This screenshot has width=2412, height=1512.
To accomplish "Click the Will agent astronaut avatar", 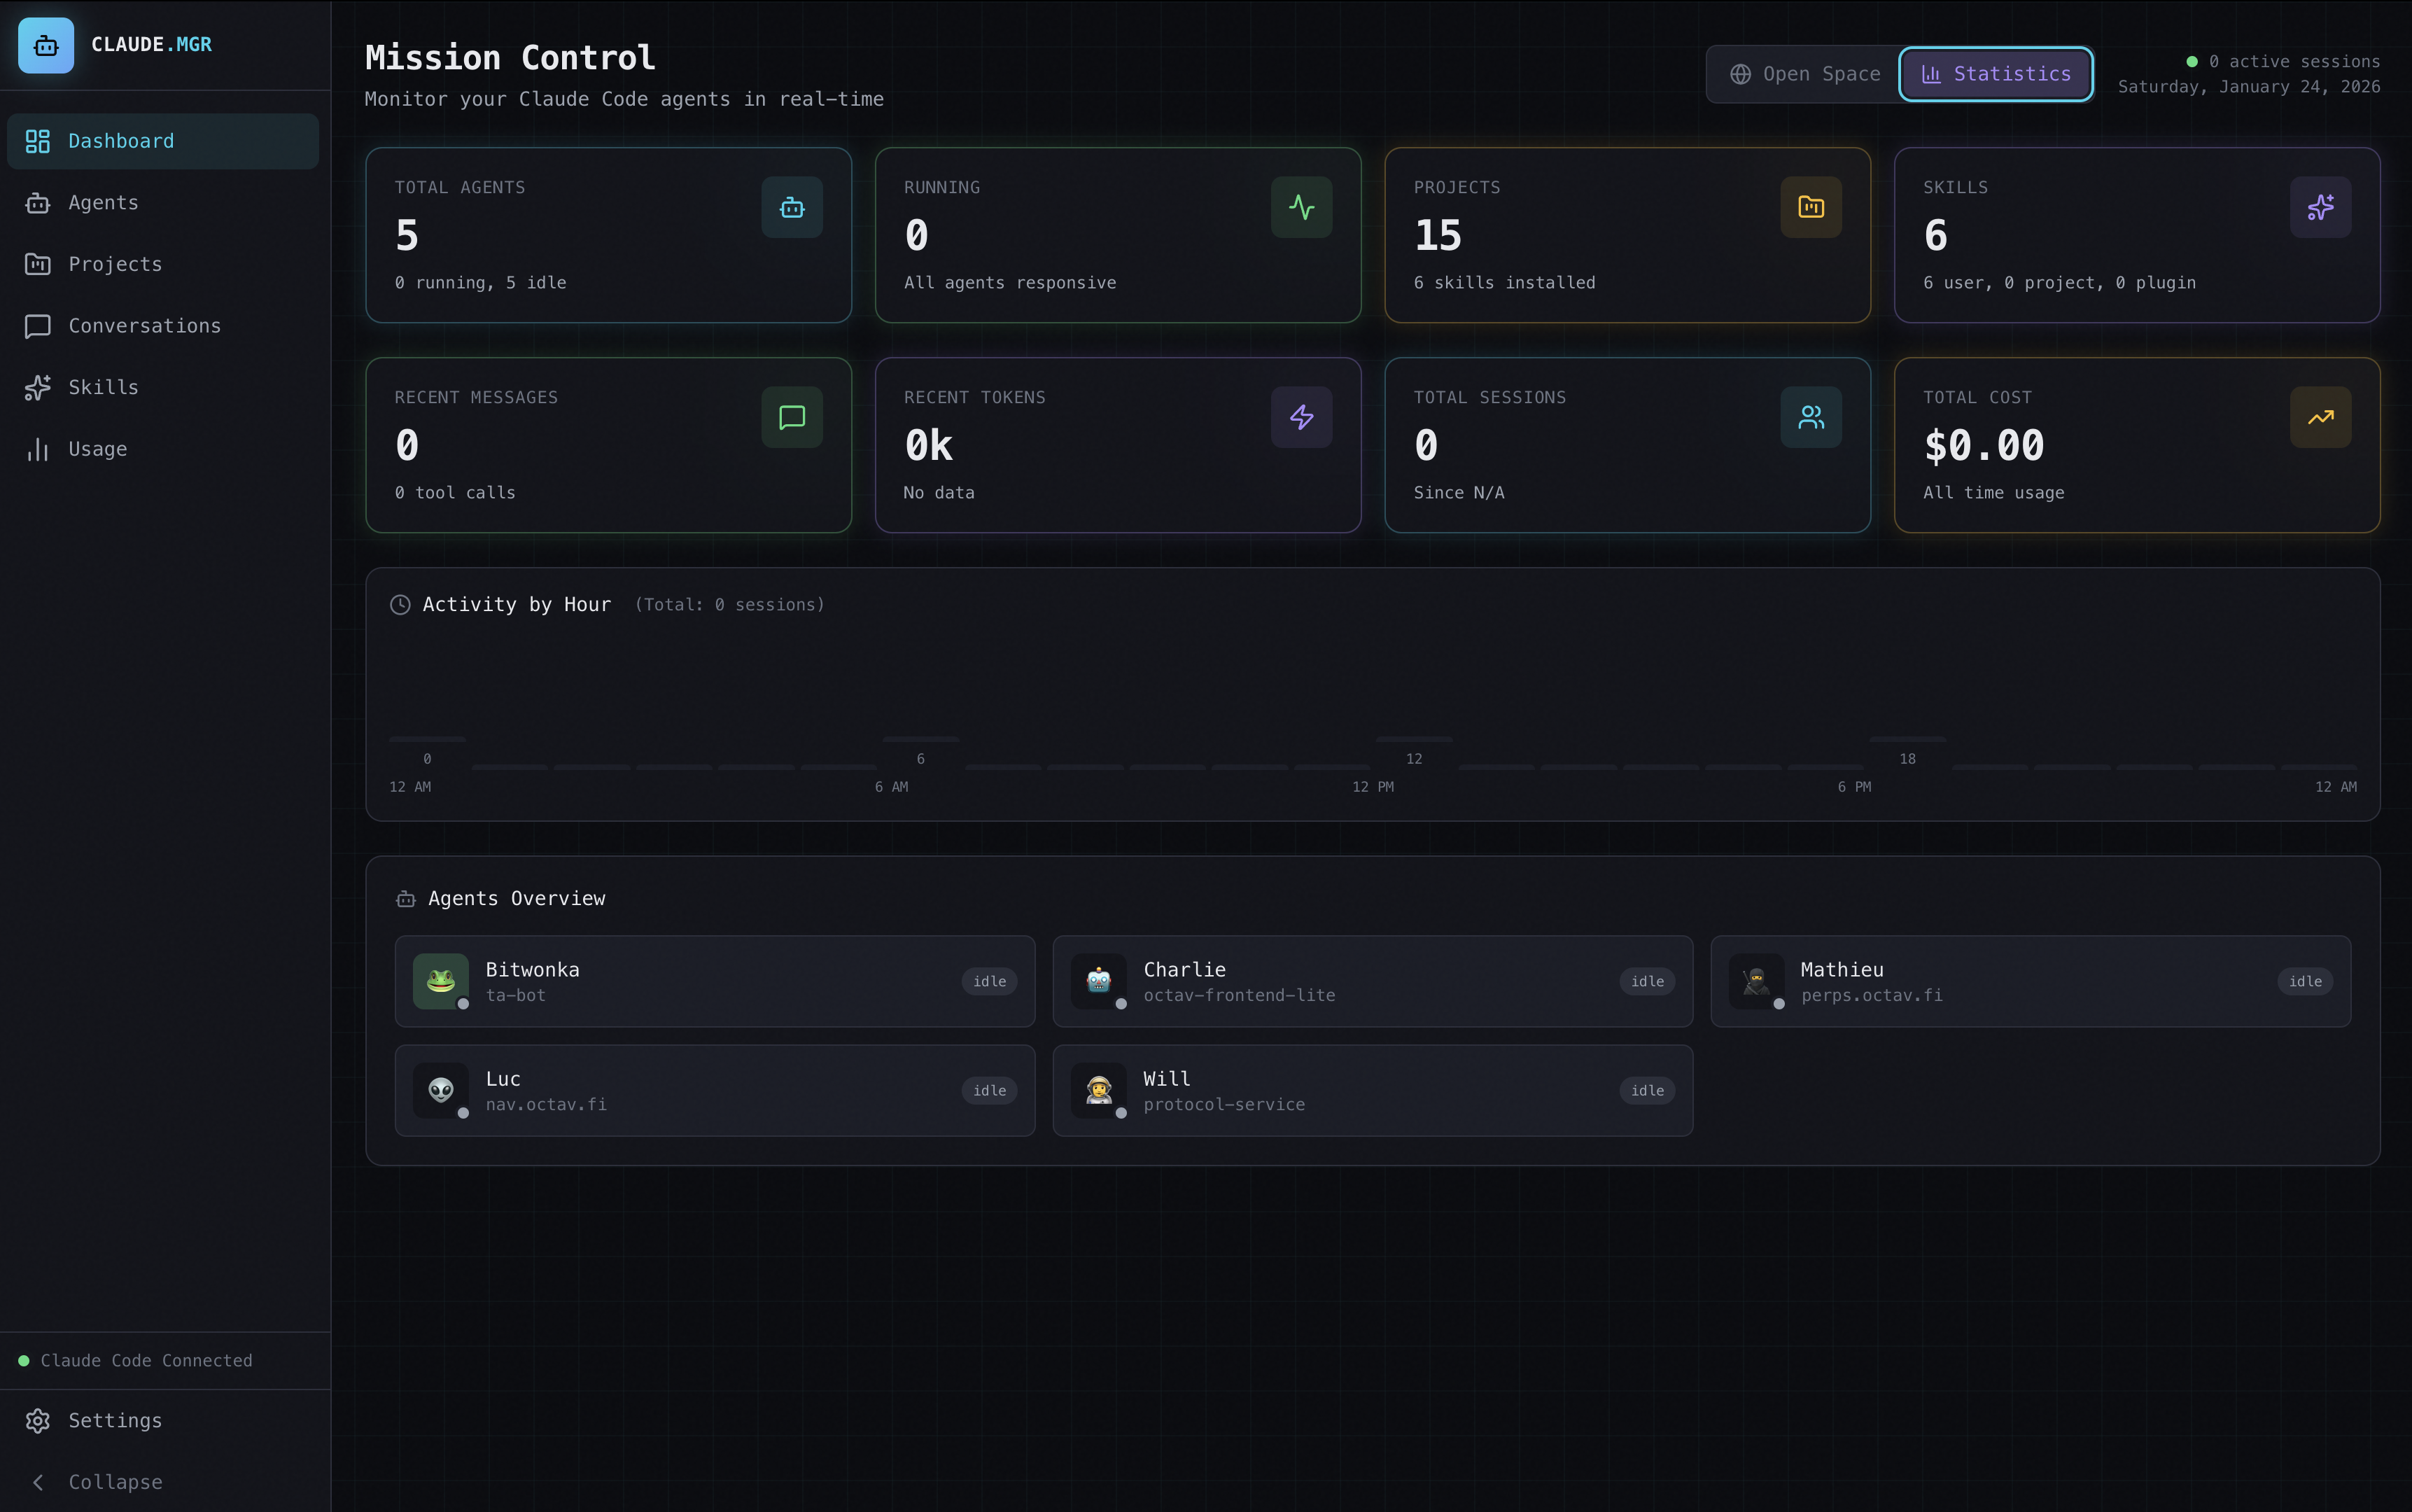I will [x=1098, y=1089].
